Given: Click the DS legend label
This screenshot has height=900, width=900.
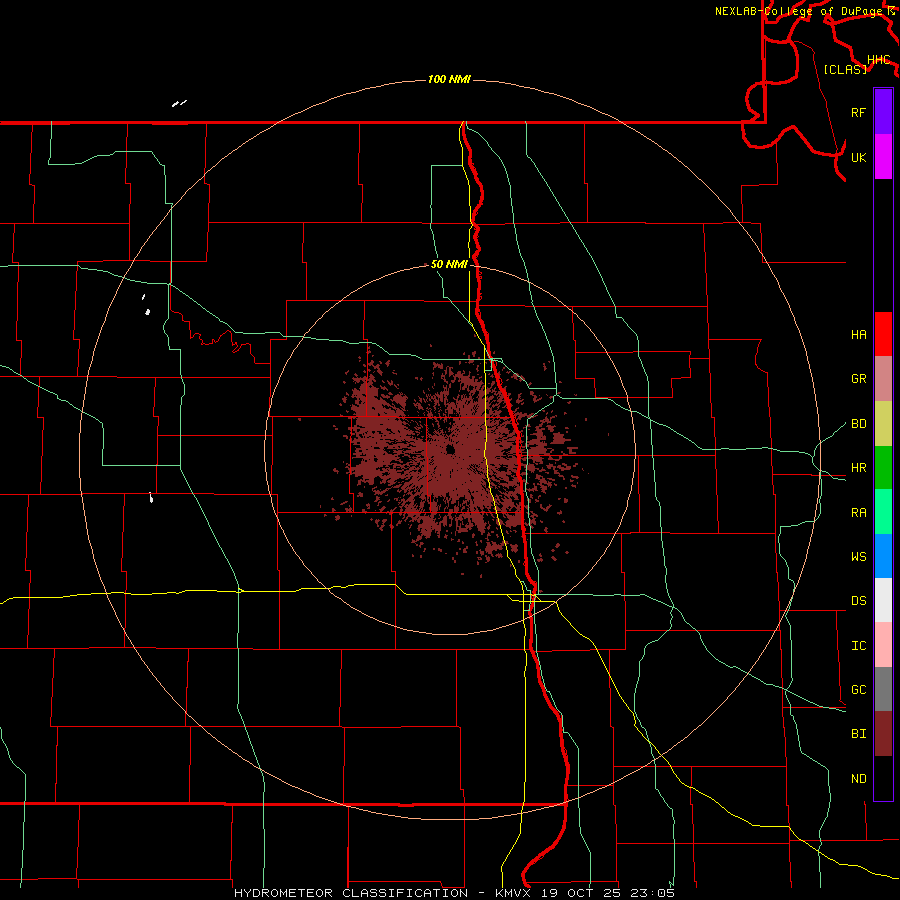Looking at the screenshot, I should click(858, 600).
